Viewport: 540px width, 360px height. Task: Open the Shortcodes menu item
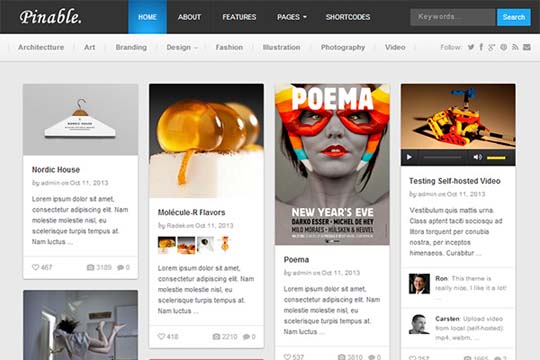pos(348,17)
